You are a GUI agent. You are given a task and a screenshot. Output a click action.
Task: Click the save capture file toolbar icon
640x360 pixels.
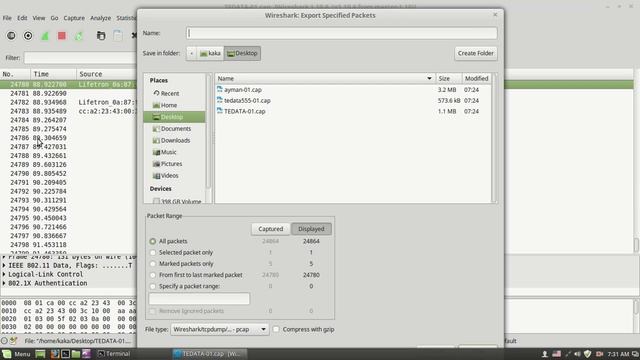click(x=118, y=36)
